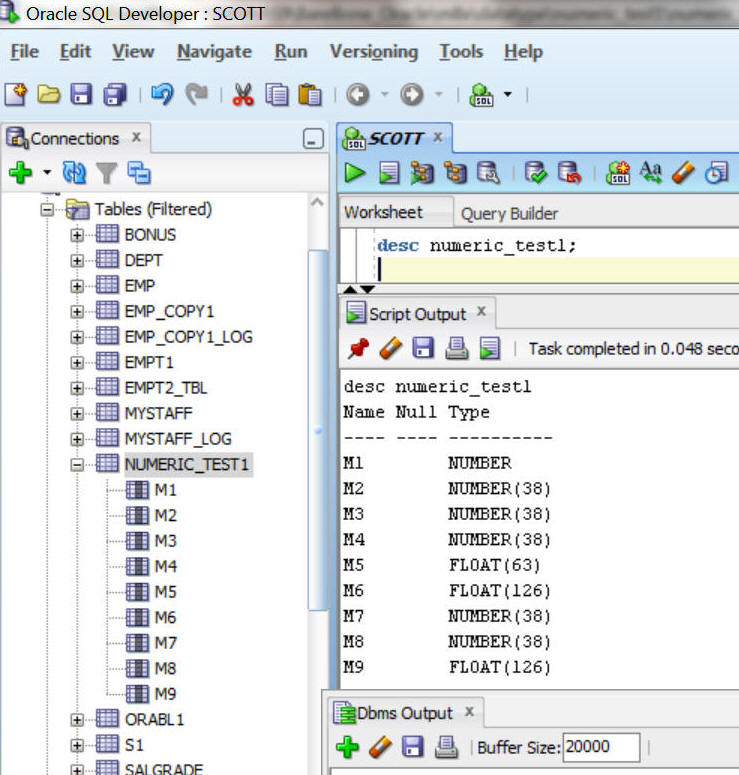Click the Save icon in main toolbar
Viewport: 739px width, 775px height.
[x=81, y=94]
